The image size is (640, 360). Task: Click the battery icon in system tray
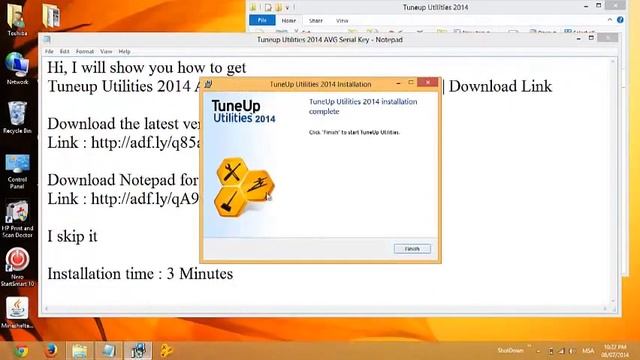551,351
